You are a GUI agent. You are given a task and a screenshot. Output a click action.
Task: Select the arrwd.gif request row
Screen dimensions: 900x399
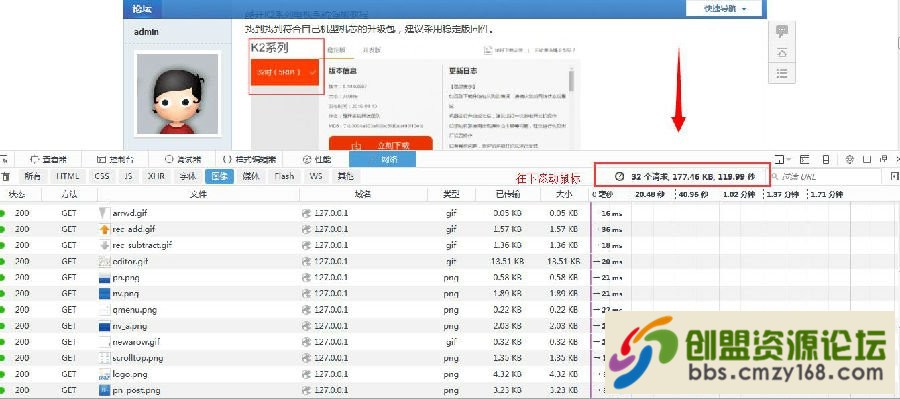click(450, 213)
